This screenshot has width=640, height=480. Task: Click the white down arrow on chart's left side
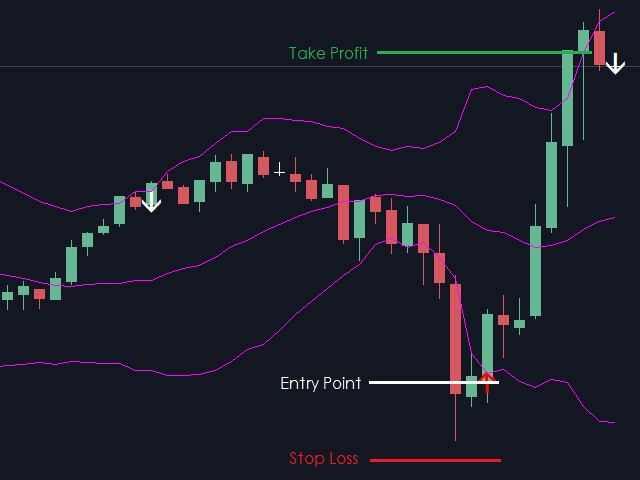click(x=151, y=201)
